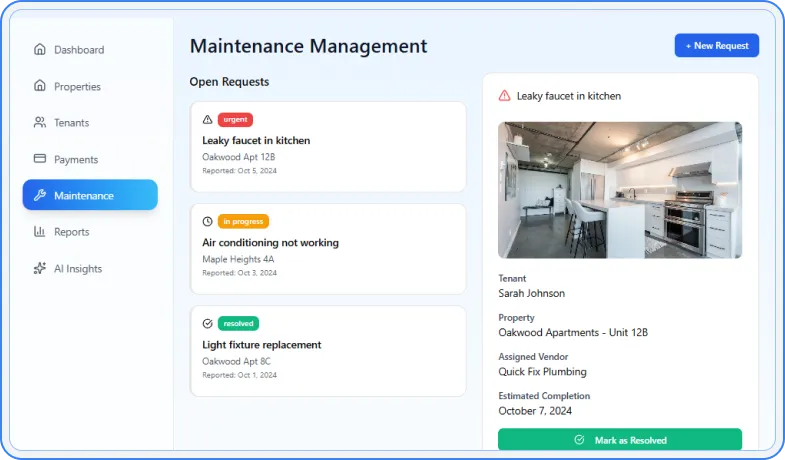
Task: Click the Properties building icon
Action: click(40, 86)
